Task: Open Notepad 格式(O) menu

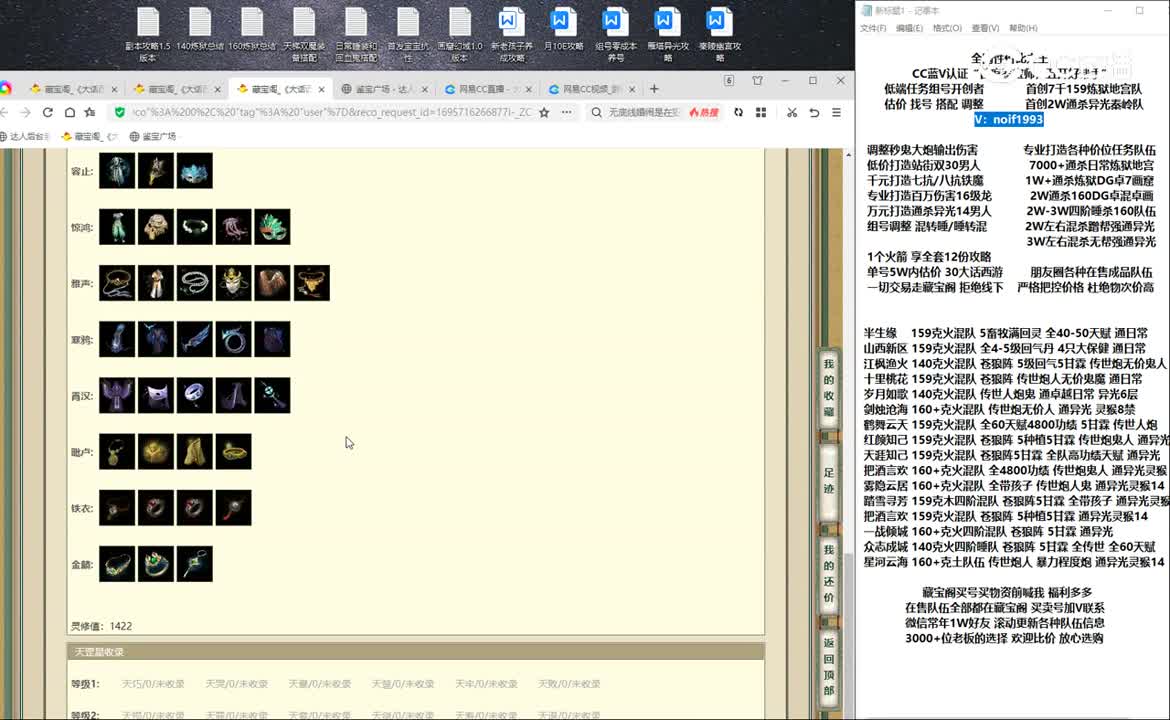Action: click(947, 28)
